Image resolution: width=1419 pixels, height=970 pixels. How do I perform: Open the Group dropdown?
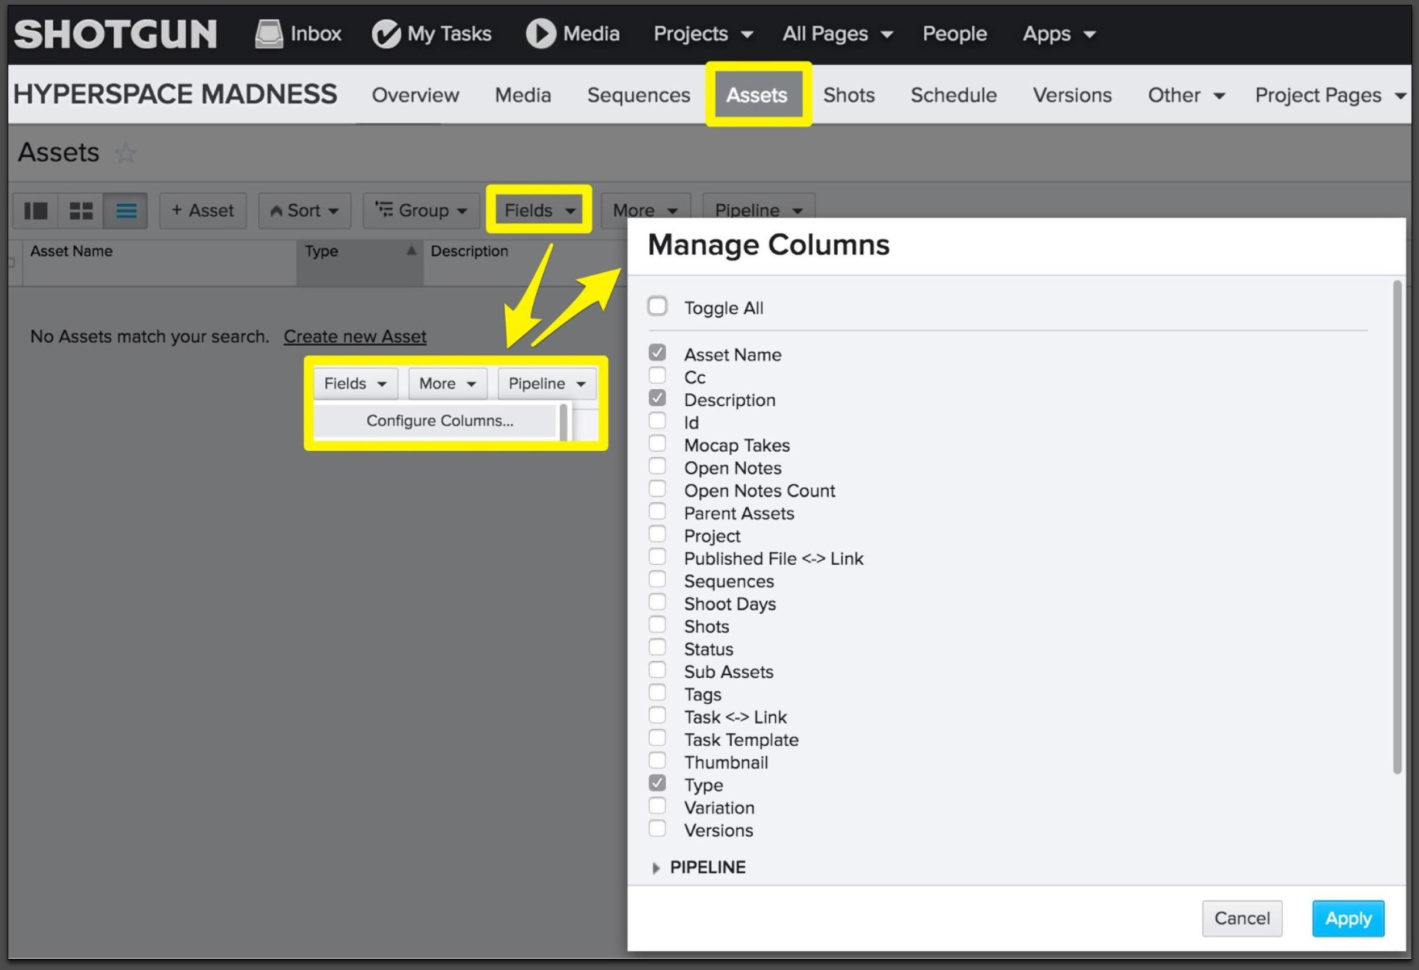point(421,210)
